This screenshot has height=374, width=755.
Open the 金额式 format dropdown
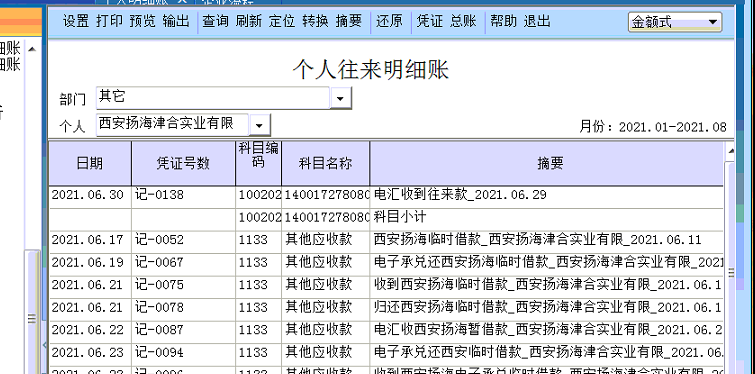click(x=675, y=22)
